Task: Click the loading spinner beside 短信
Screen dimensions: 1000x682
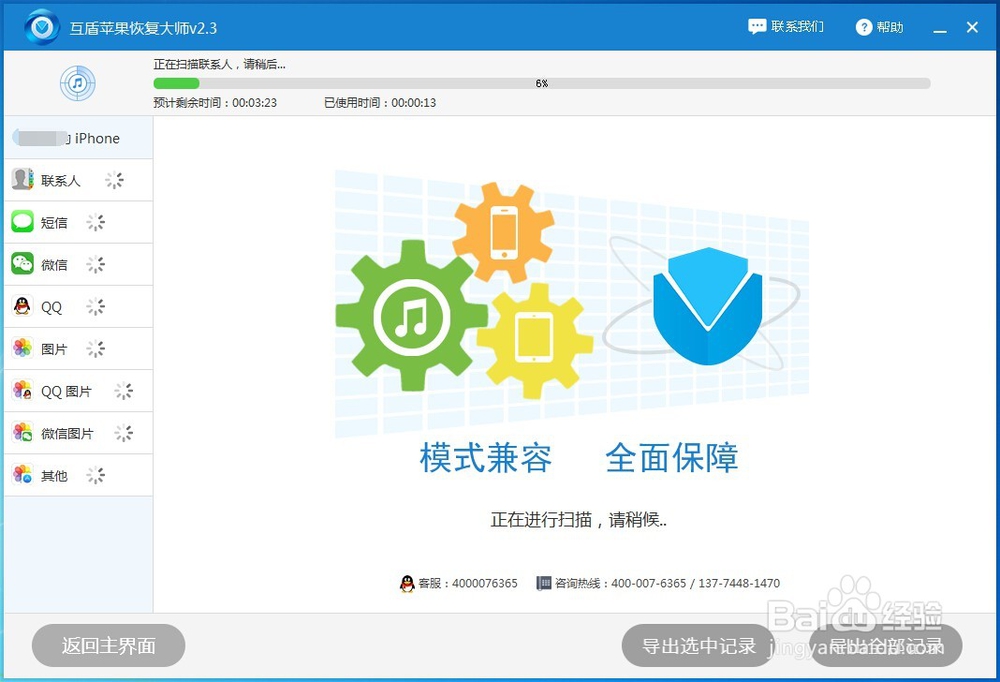Action: [x=96, y=222]
